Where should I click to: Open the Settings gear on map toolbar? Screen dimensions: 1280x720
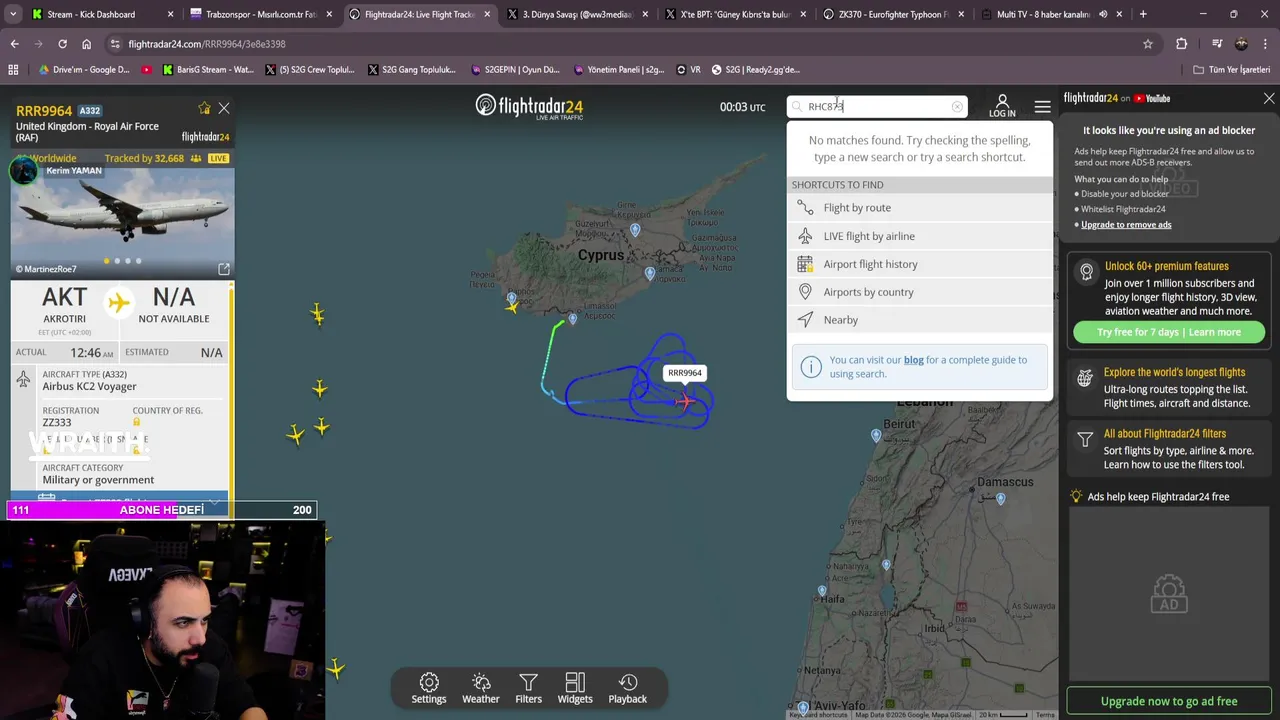click(429, 688)
